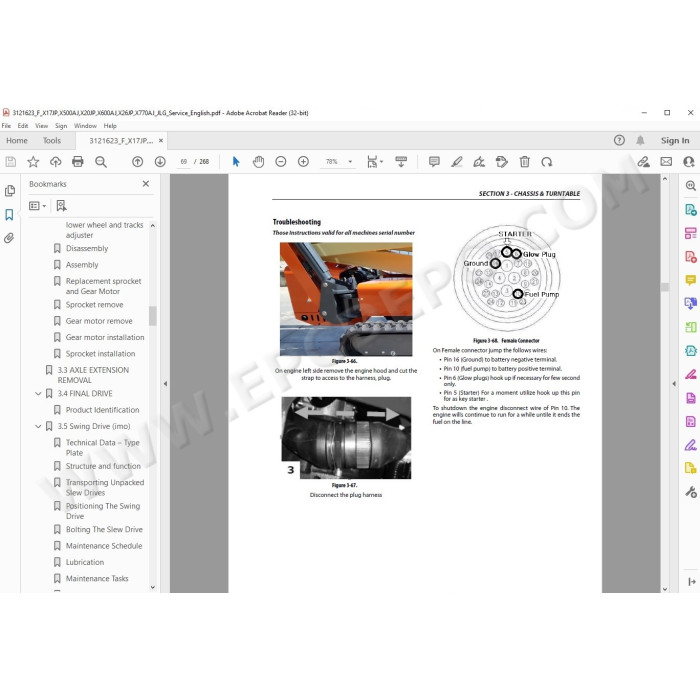Image resolution: width=700 pixels, height=700 pixels.
Task: Switch to the Home tab
Action: coord(17,141)
